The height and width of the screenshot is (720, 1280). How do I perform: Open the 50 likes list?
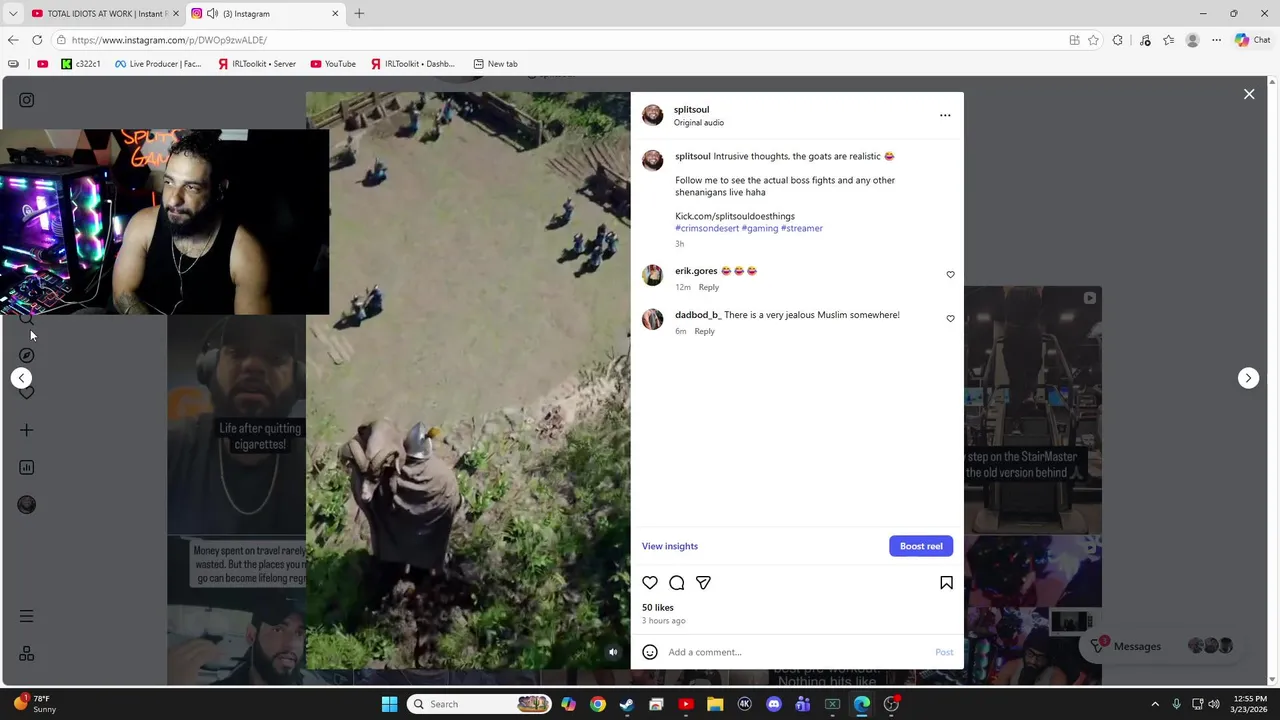(x=658, y=608)
